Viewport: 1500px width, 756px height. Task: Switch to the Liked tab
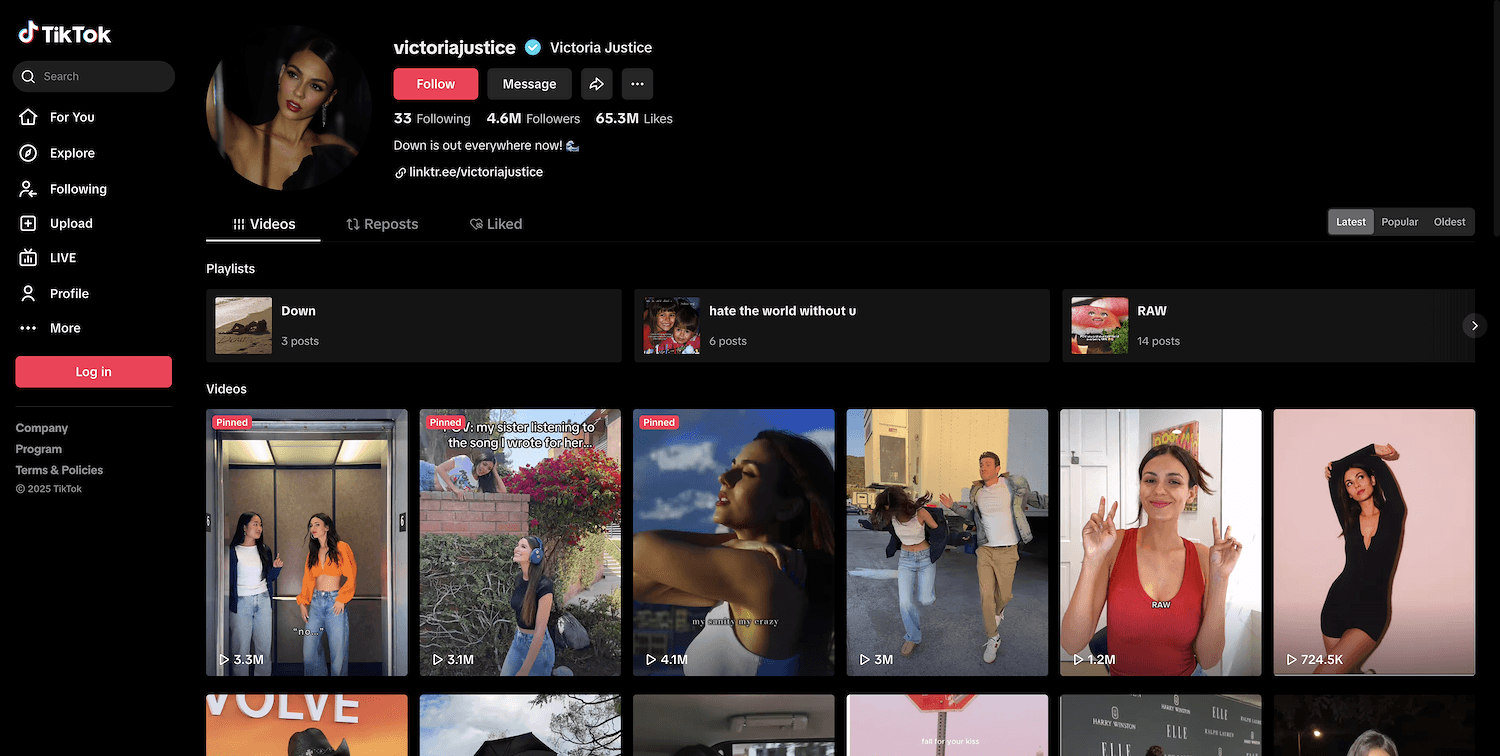496,224
